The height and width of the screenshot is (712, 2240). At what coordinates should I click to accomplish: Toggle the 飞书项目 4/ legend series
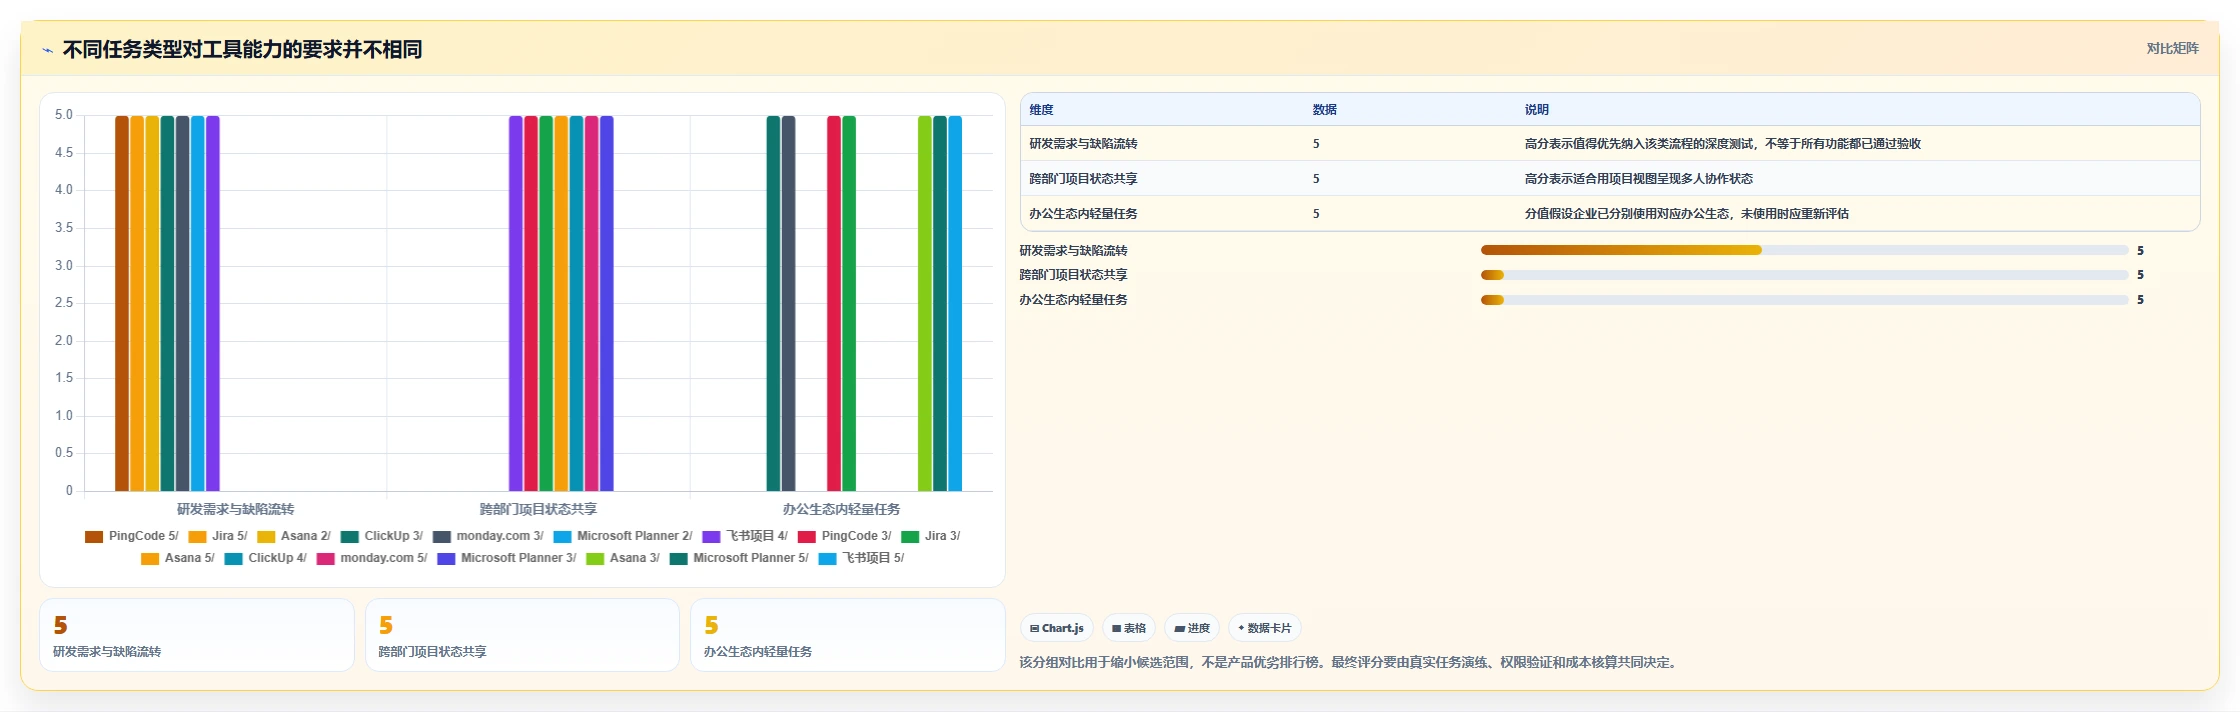point(745,536)
